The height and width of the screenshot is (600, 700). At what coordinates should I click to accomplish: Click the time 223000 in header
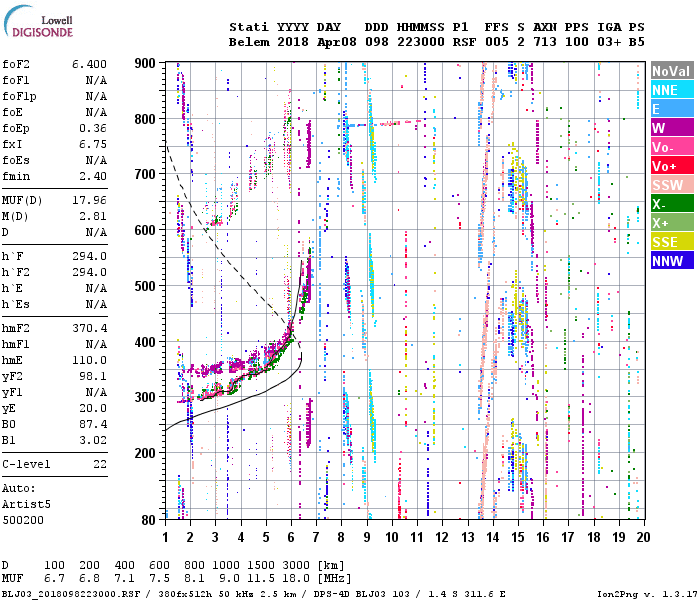click(421, 42)
